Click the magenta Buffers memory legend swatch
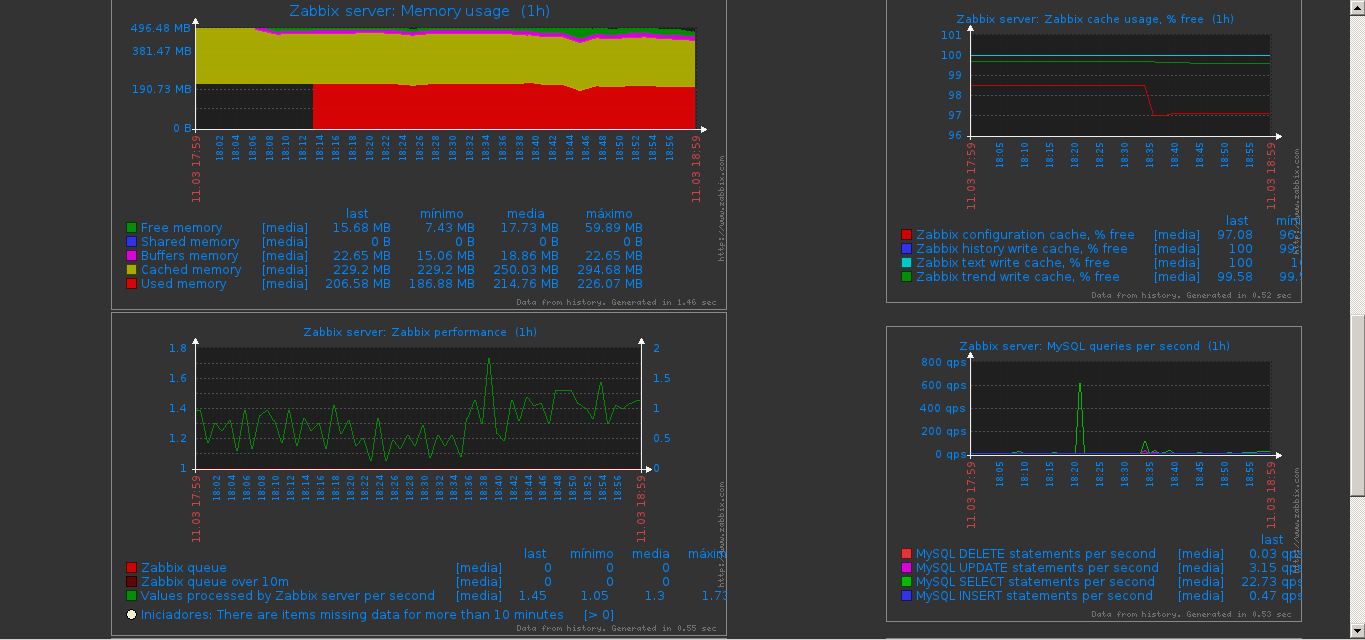 click(x=131, y=256)
